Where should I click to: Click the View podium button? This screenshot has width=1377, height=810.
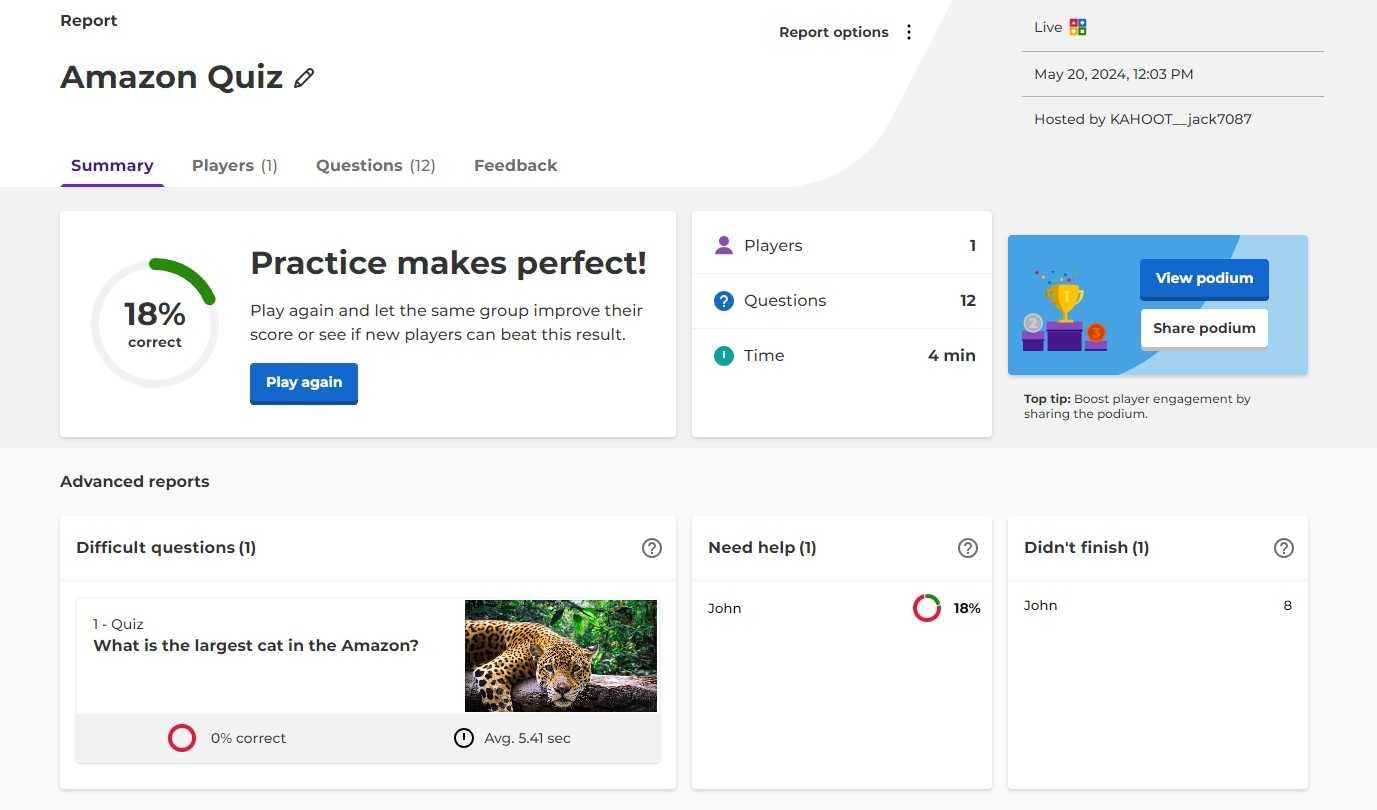(1204, 279)
